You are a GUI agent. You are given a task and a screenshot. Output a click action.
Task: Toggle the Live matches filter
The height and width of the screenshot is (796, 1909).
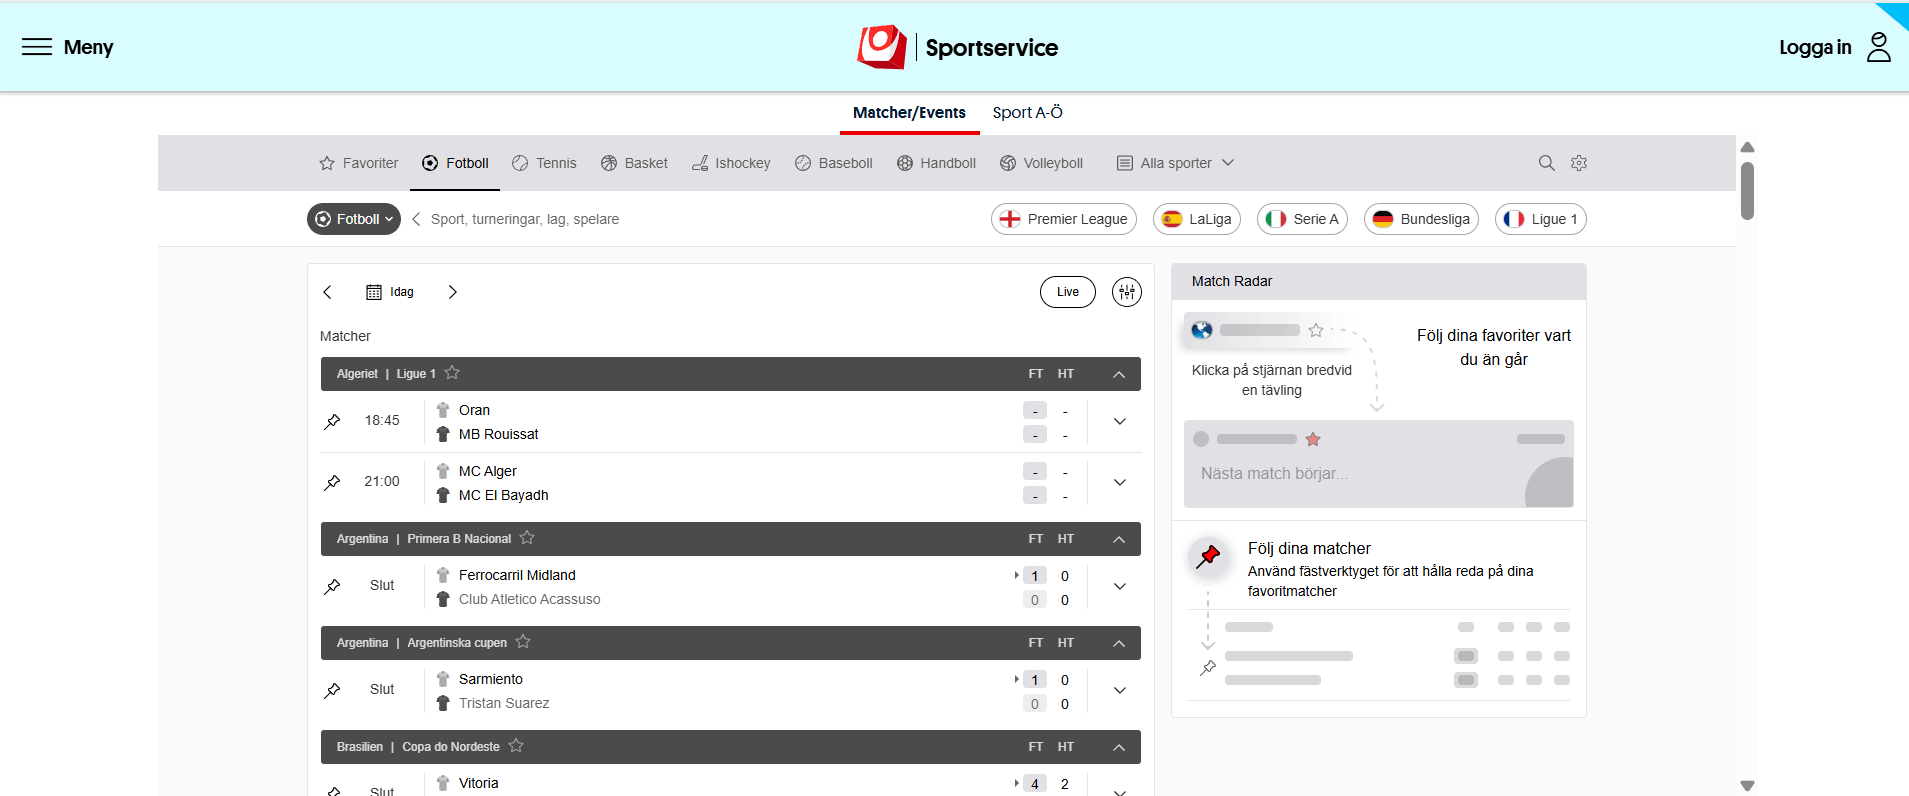tap(1067, 292)
